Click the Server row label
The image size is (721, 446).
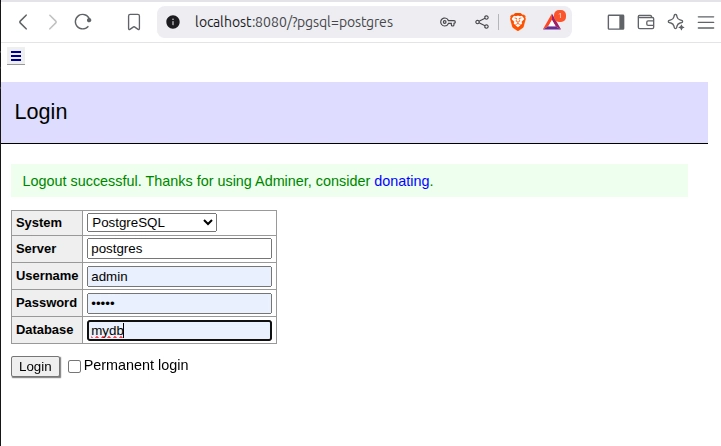pyautogui.click(x=36, y=249)
